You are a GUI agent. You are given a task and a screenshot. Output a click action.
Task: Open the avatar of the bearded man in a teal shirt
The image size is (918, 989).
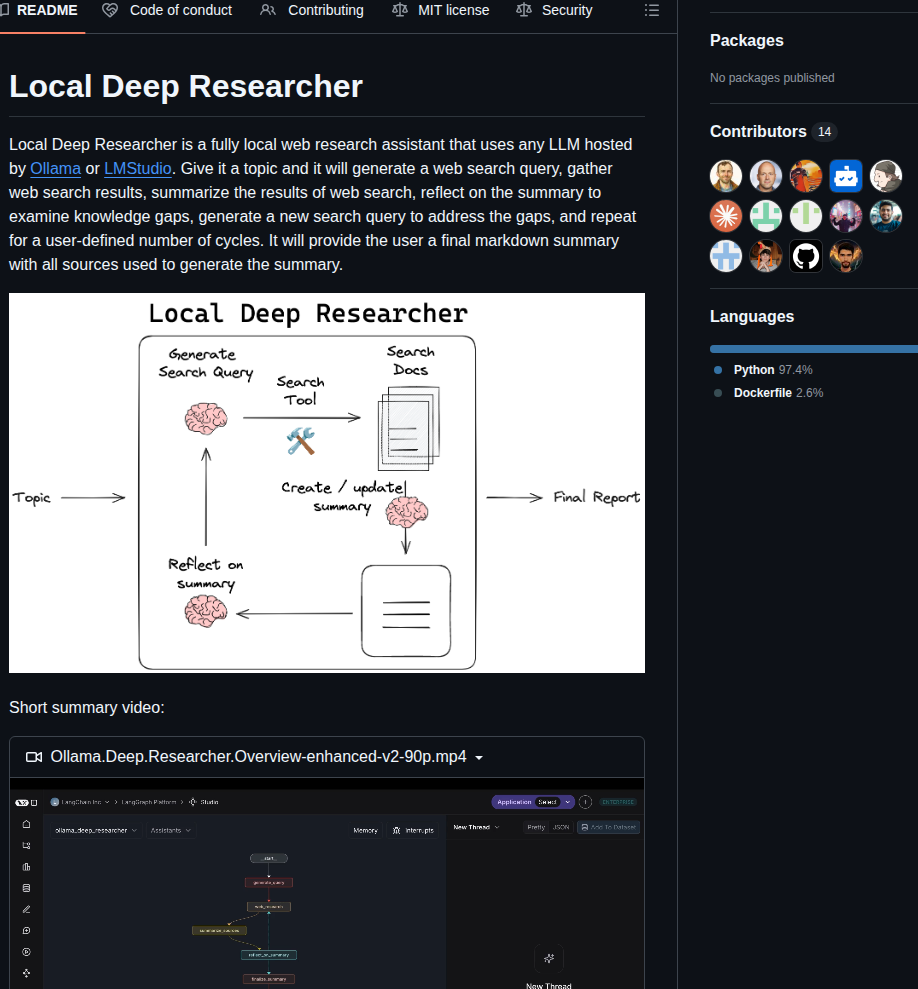click(886, 216)
